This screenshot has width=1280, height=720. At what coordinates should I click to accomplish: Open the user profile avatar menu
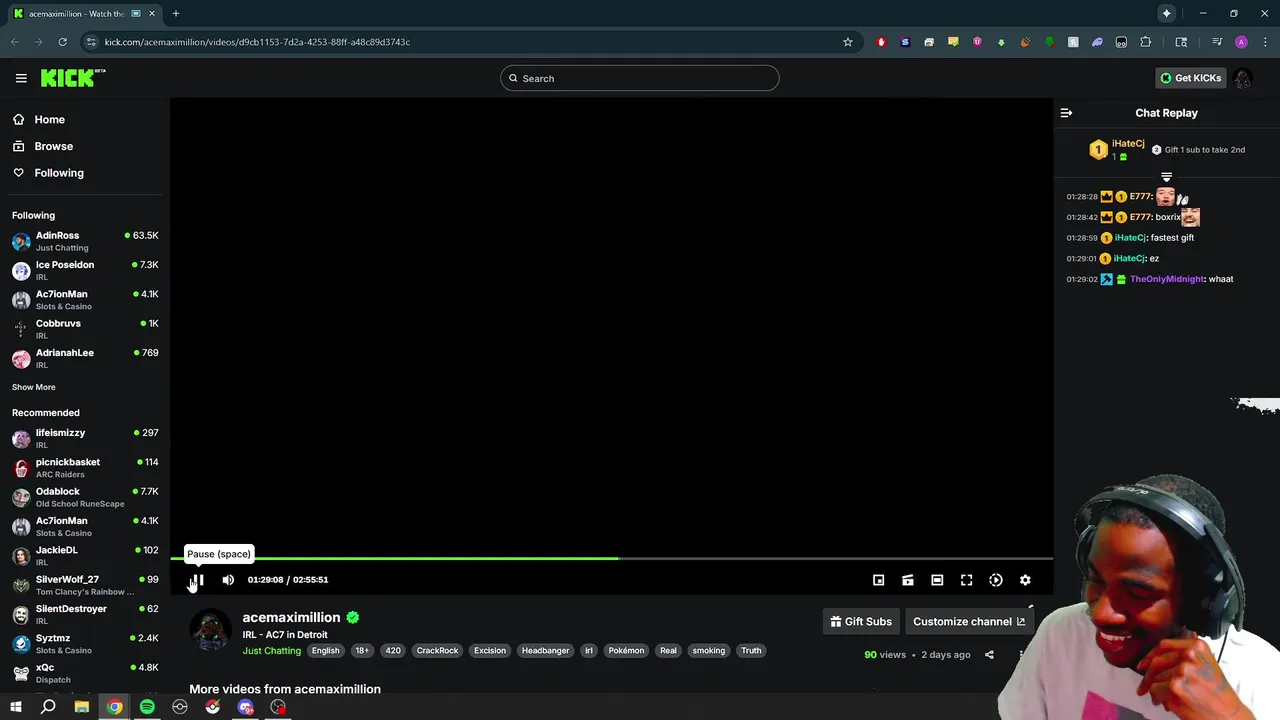click(1242, 78)
